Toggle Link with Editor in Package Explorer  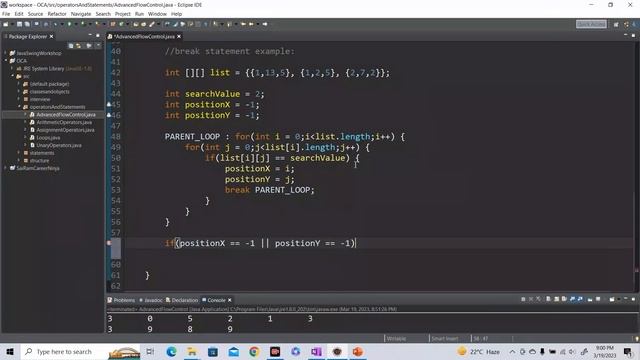coord(78,46)
